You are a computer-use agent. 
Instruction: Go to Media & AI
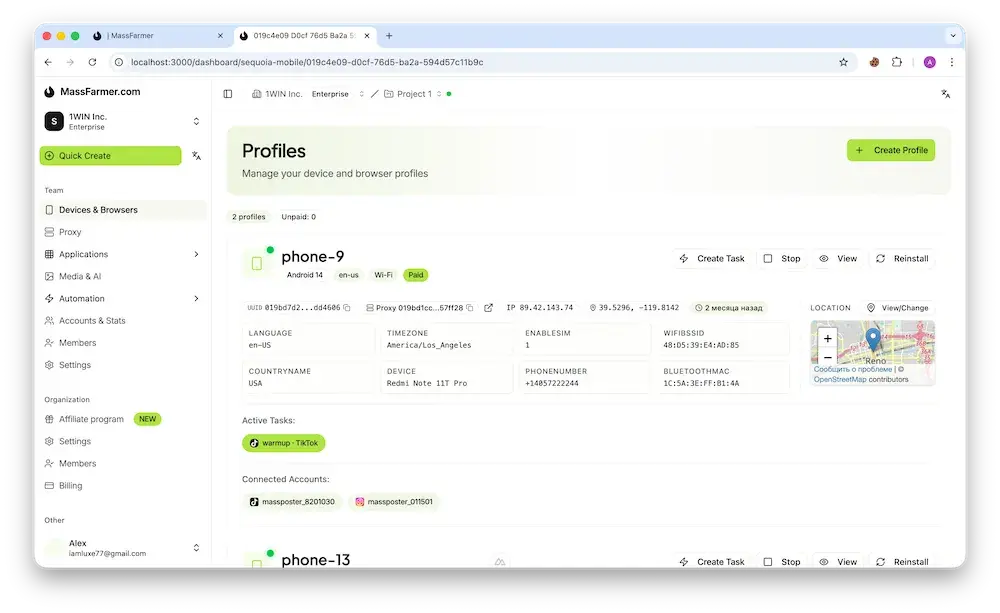pos(123,276)
